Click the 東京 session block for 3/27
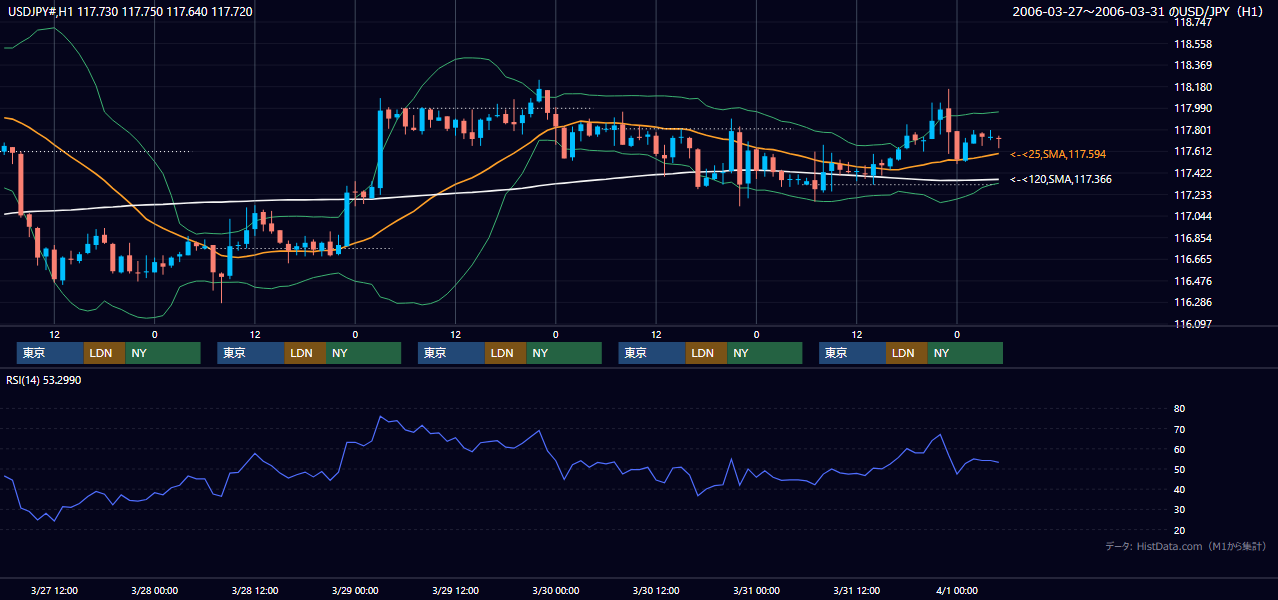The image size is (1278, 600). pos(50,353)
